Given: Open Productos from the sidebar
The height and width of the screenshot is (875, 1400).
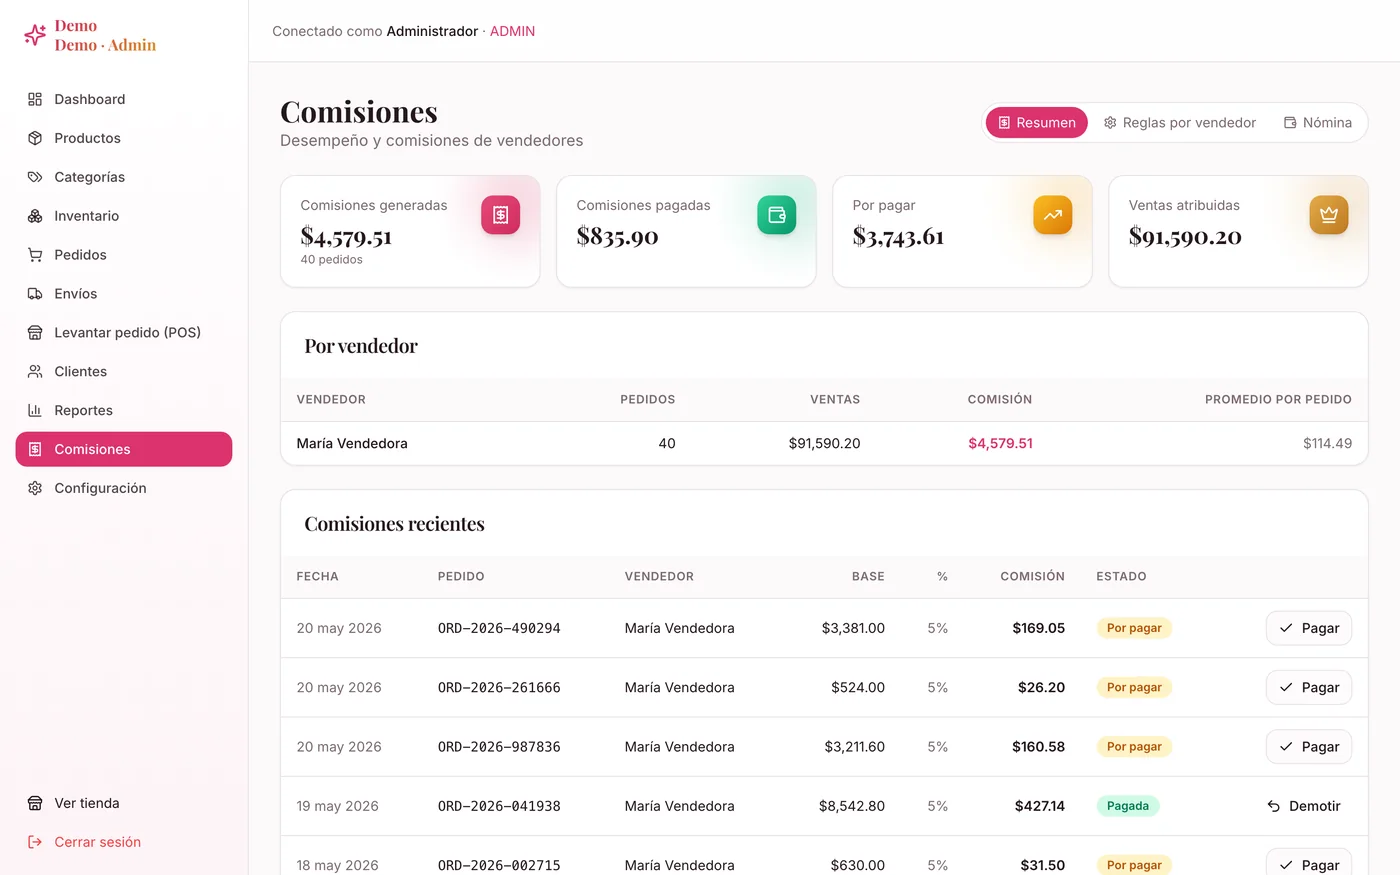Looking at the screenshot, I should tap(124, 138).
